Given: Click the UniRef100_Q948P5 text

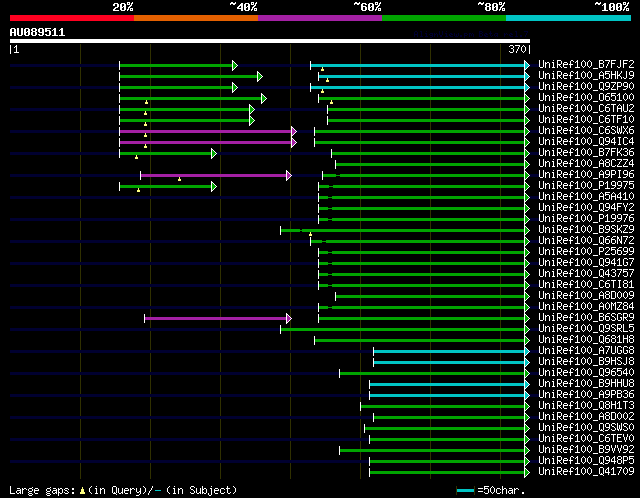Looking at the screenshot, I should coord(586,461).
